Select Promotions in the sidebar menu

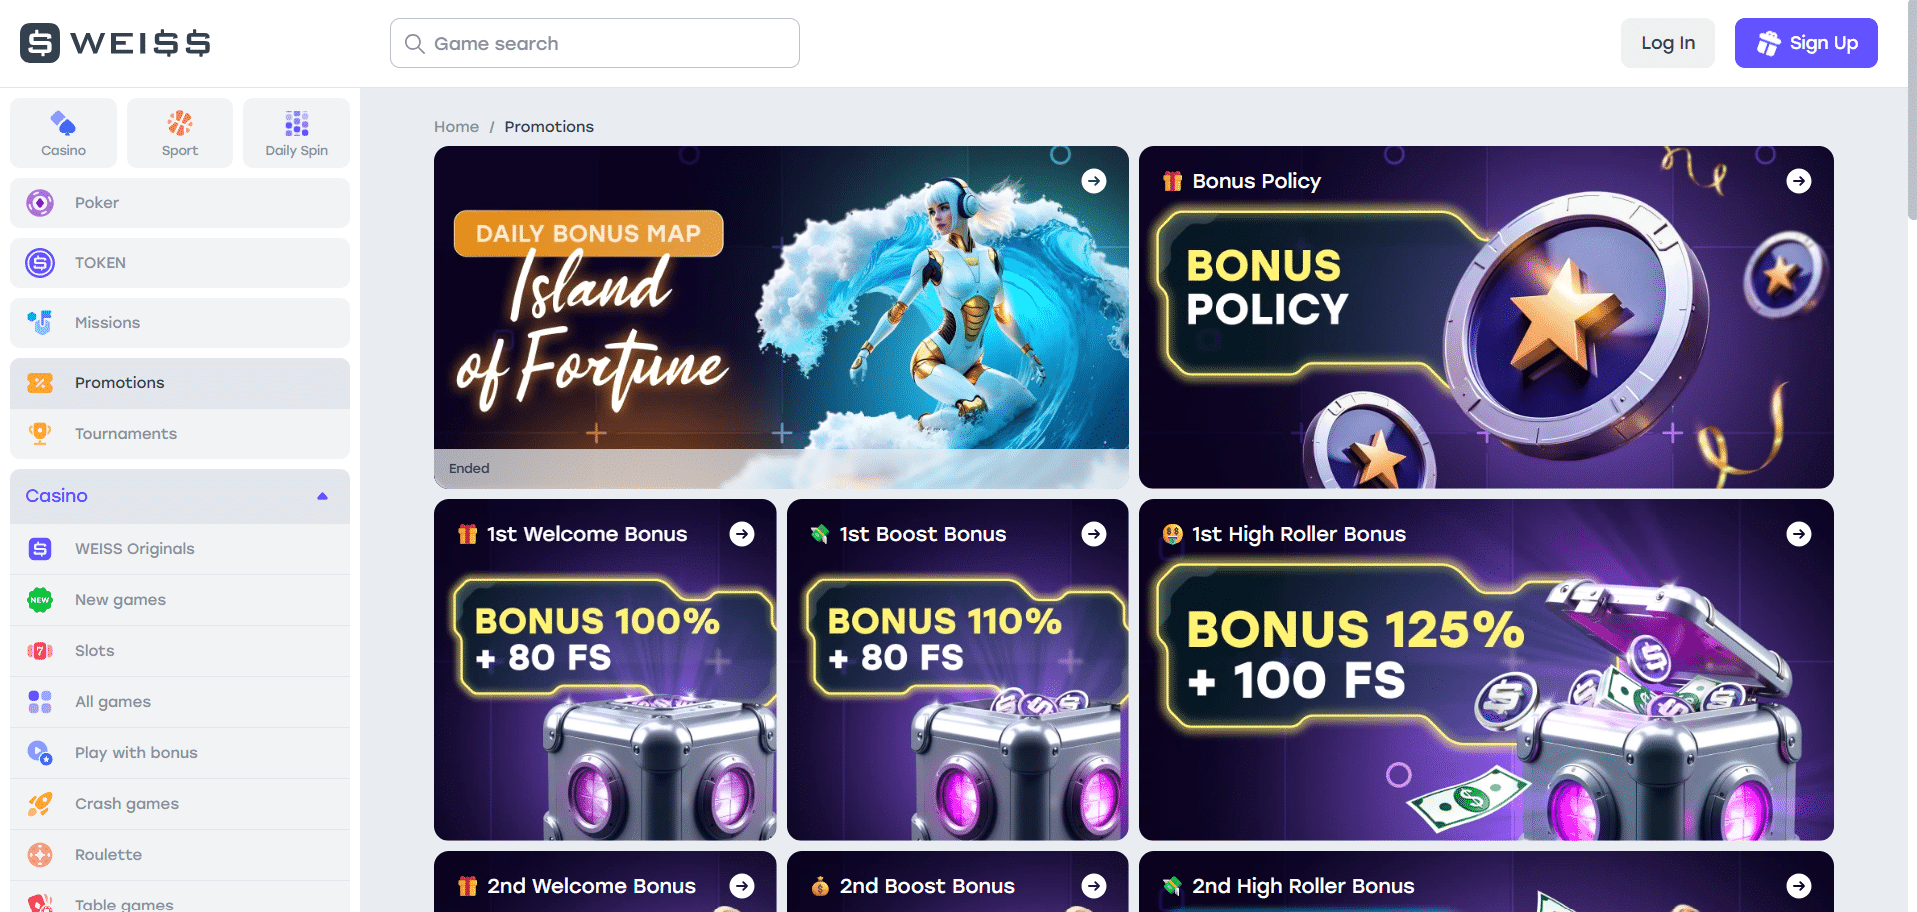pos(119,383)
